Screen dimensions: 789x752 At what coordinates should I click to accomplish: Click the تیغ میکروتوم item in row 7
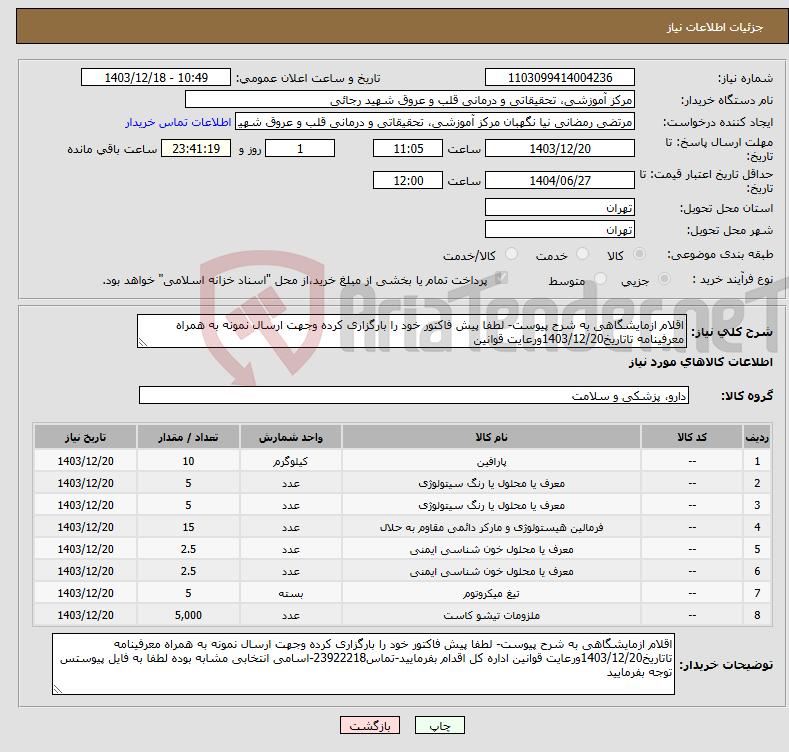tap(491, 593)
